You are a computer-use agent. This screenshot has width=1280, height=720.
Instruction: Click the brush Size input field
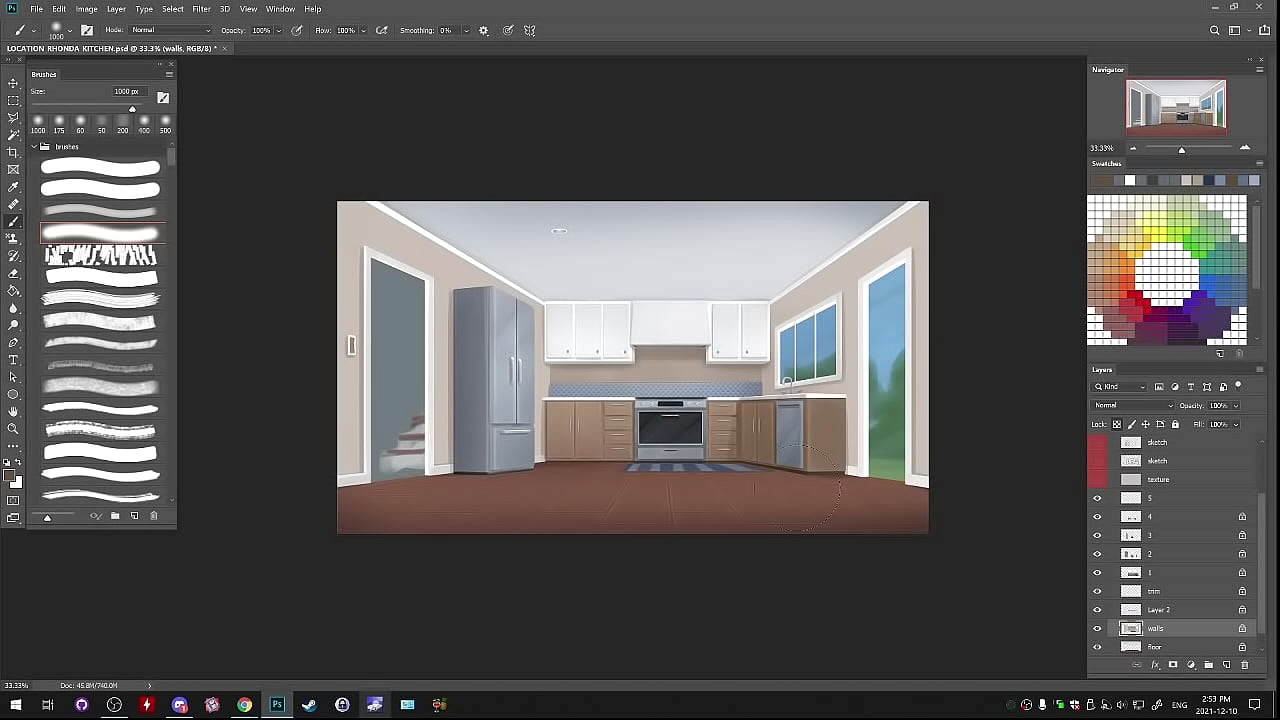pos(126,92)
